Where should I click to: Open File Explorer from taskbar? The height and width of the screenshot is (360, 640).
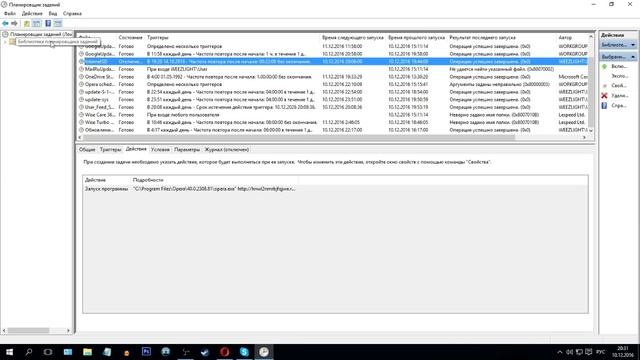click(x=87, y=352)
